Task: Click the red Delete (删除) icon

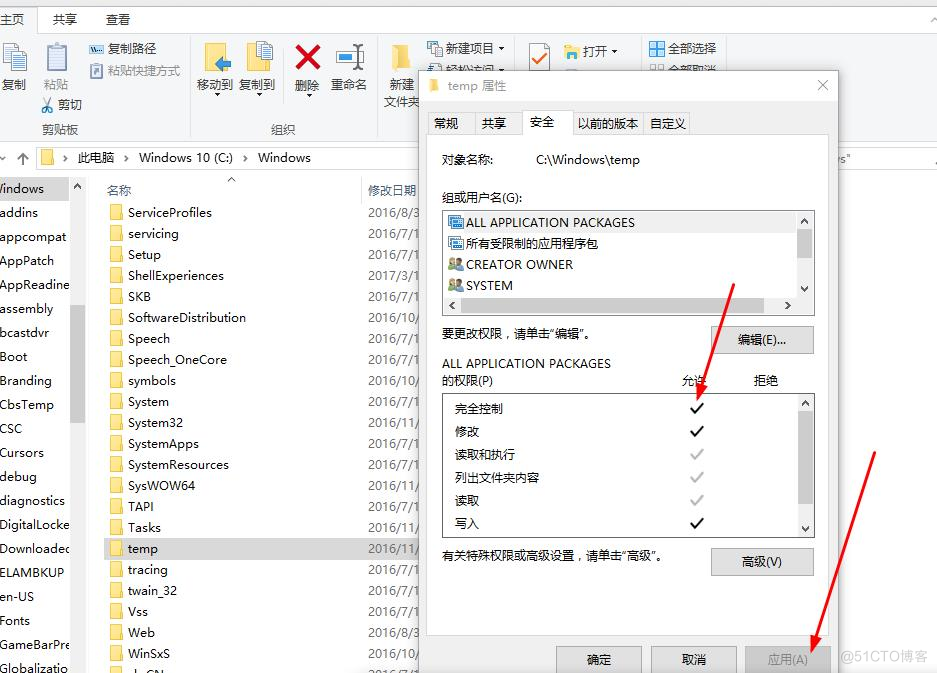Action: pyautogui.click(x=307, y=58)
